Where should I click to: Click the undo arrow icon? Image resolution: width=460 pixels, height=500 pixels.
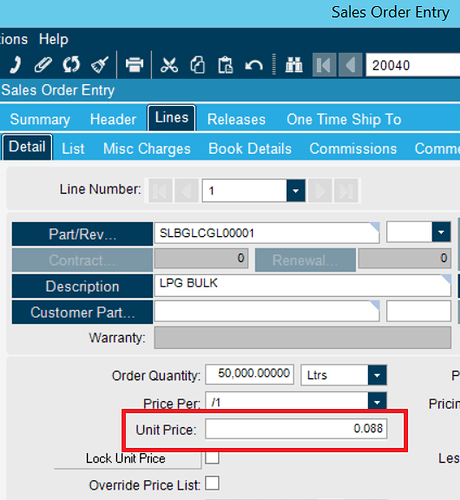[x=254, y=65]
